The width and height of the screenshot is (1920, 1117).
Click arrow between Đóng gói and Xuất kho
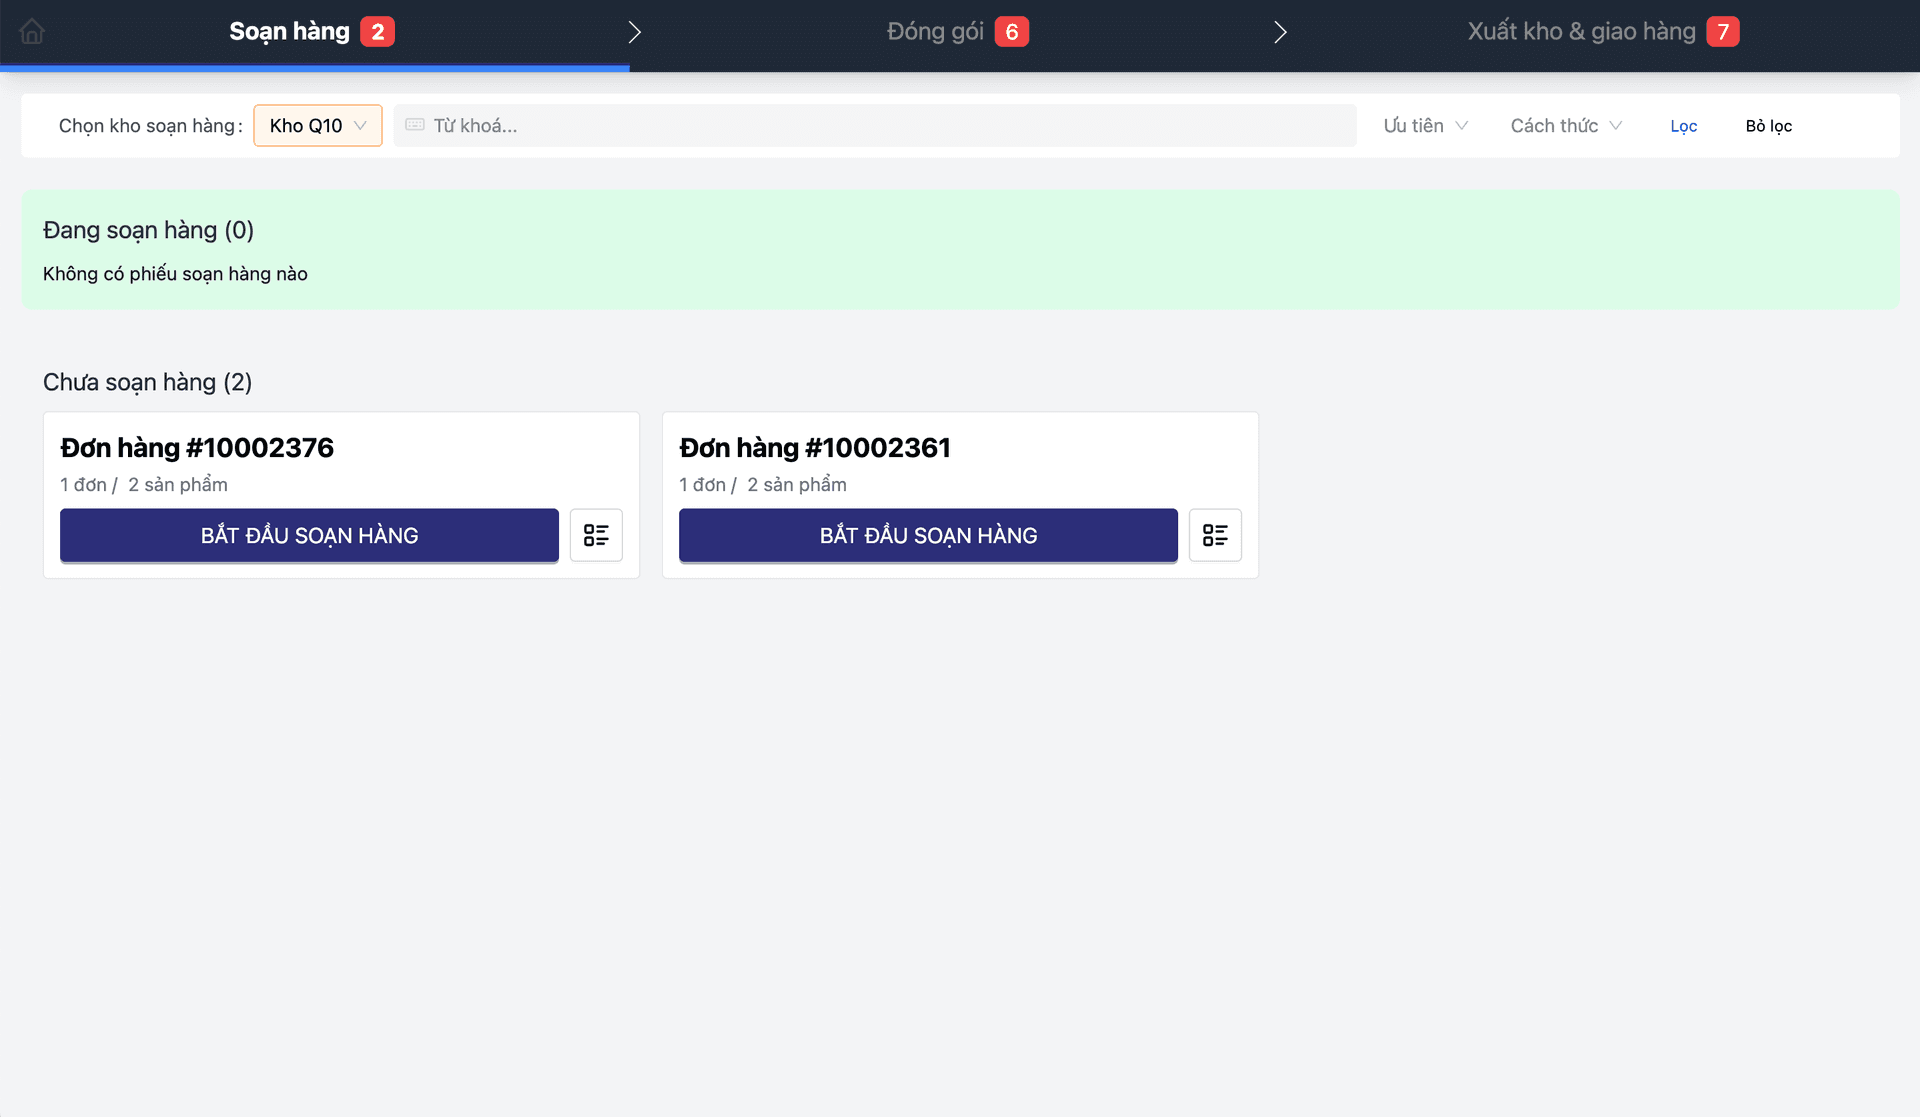tap(1280, 32)
